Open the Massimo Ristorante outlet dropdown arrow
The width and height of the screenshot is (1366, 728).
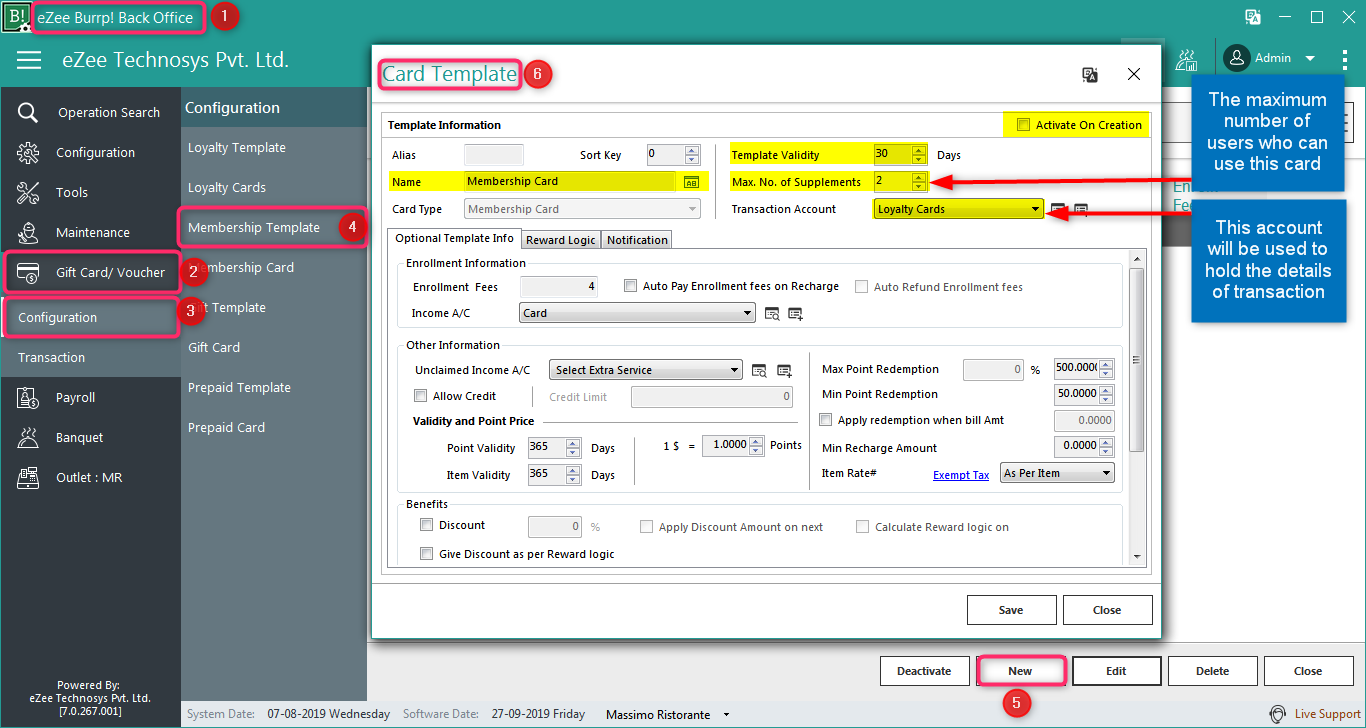tap(727, 715)
